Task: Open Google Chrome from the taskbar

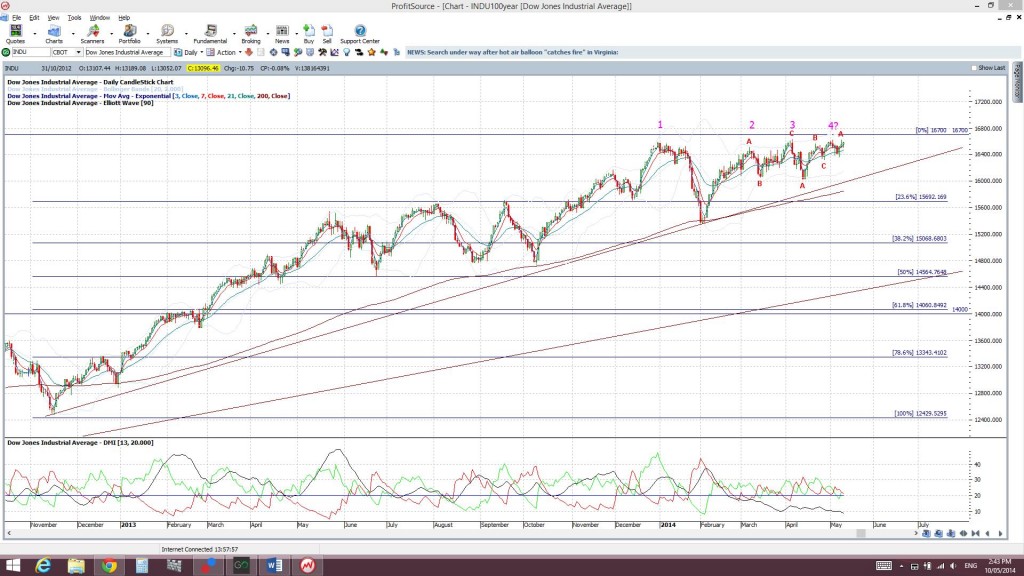Action: 109,566
